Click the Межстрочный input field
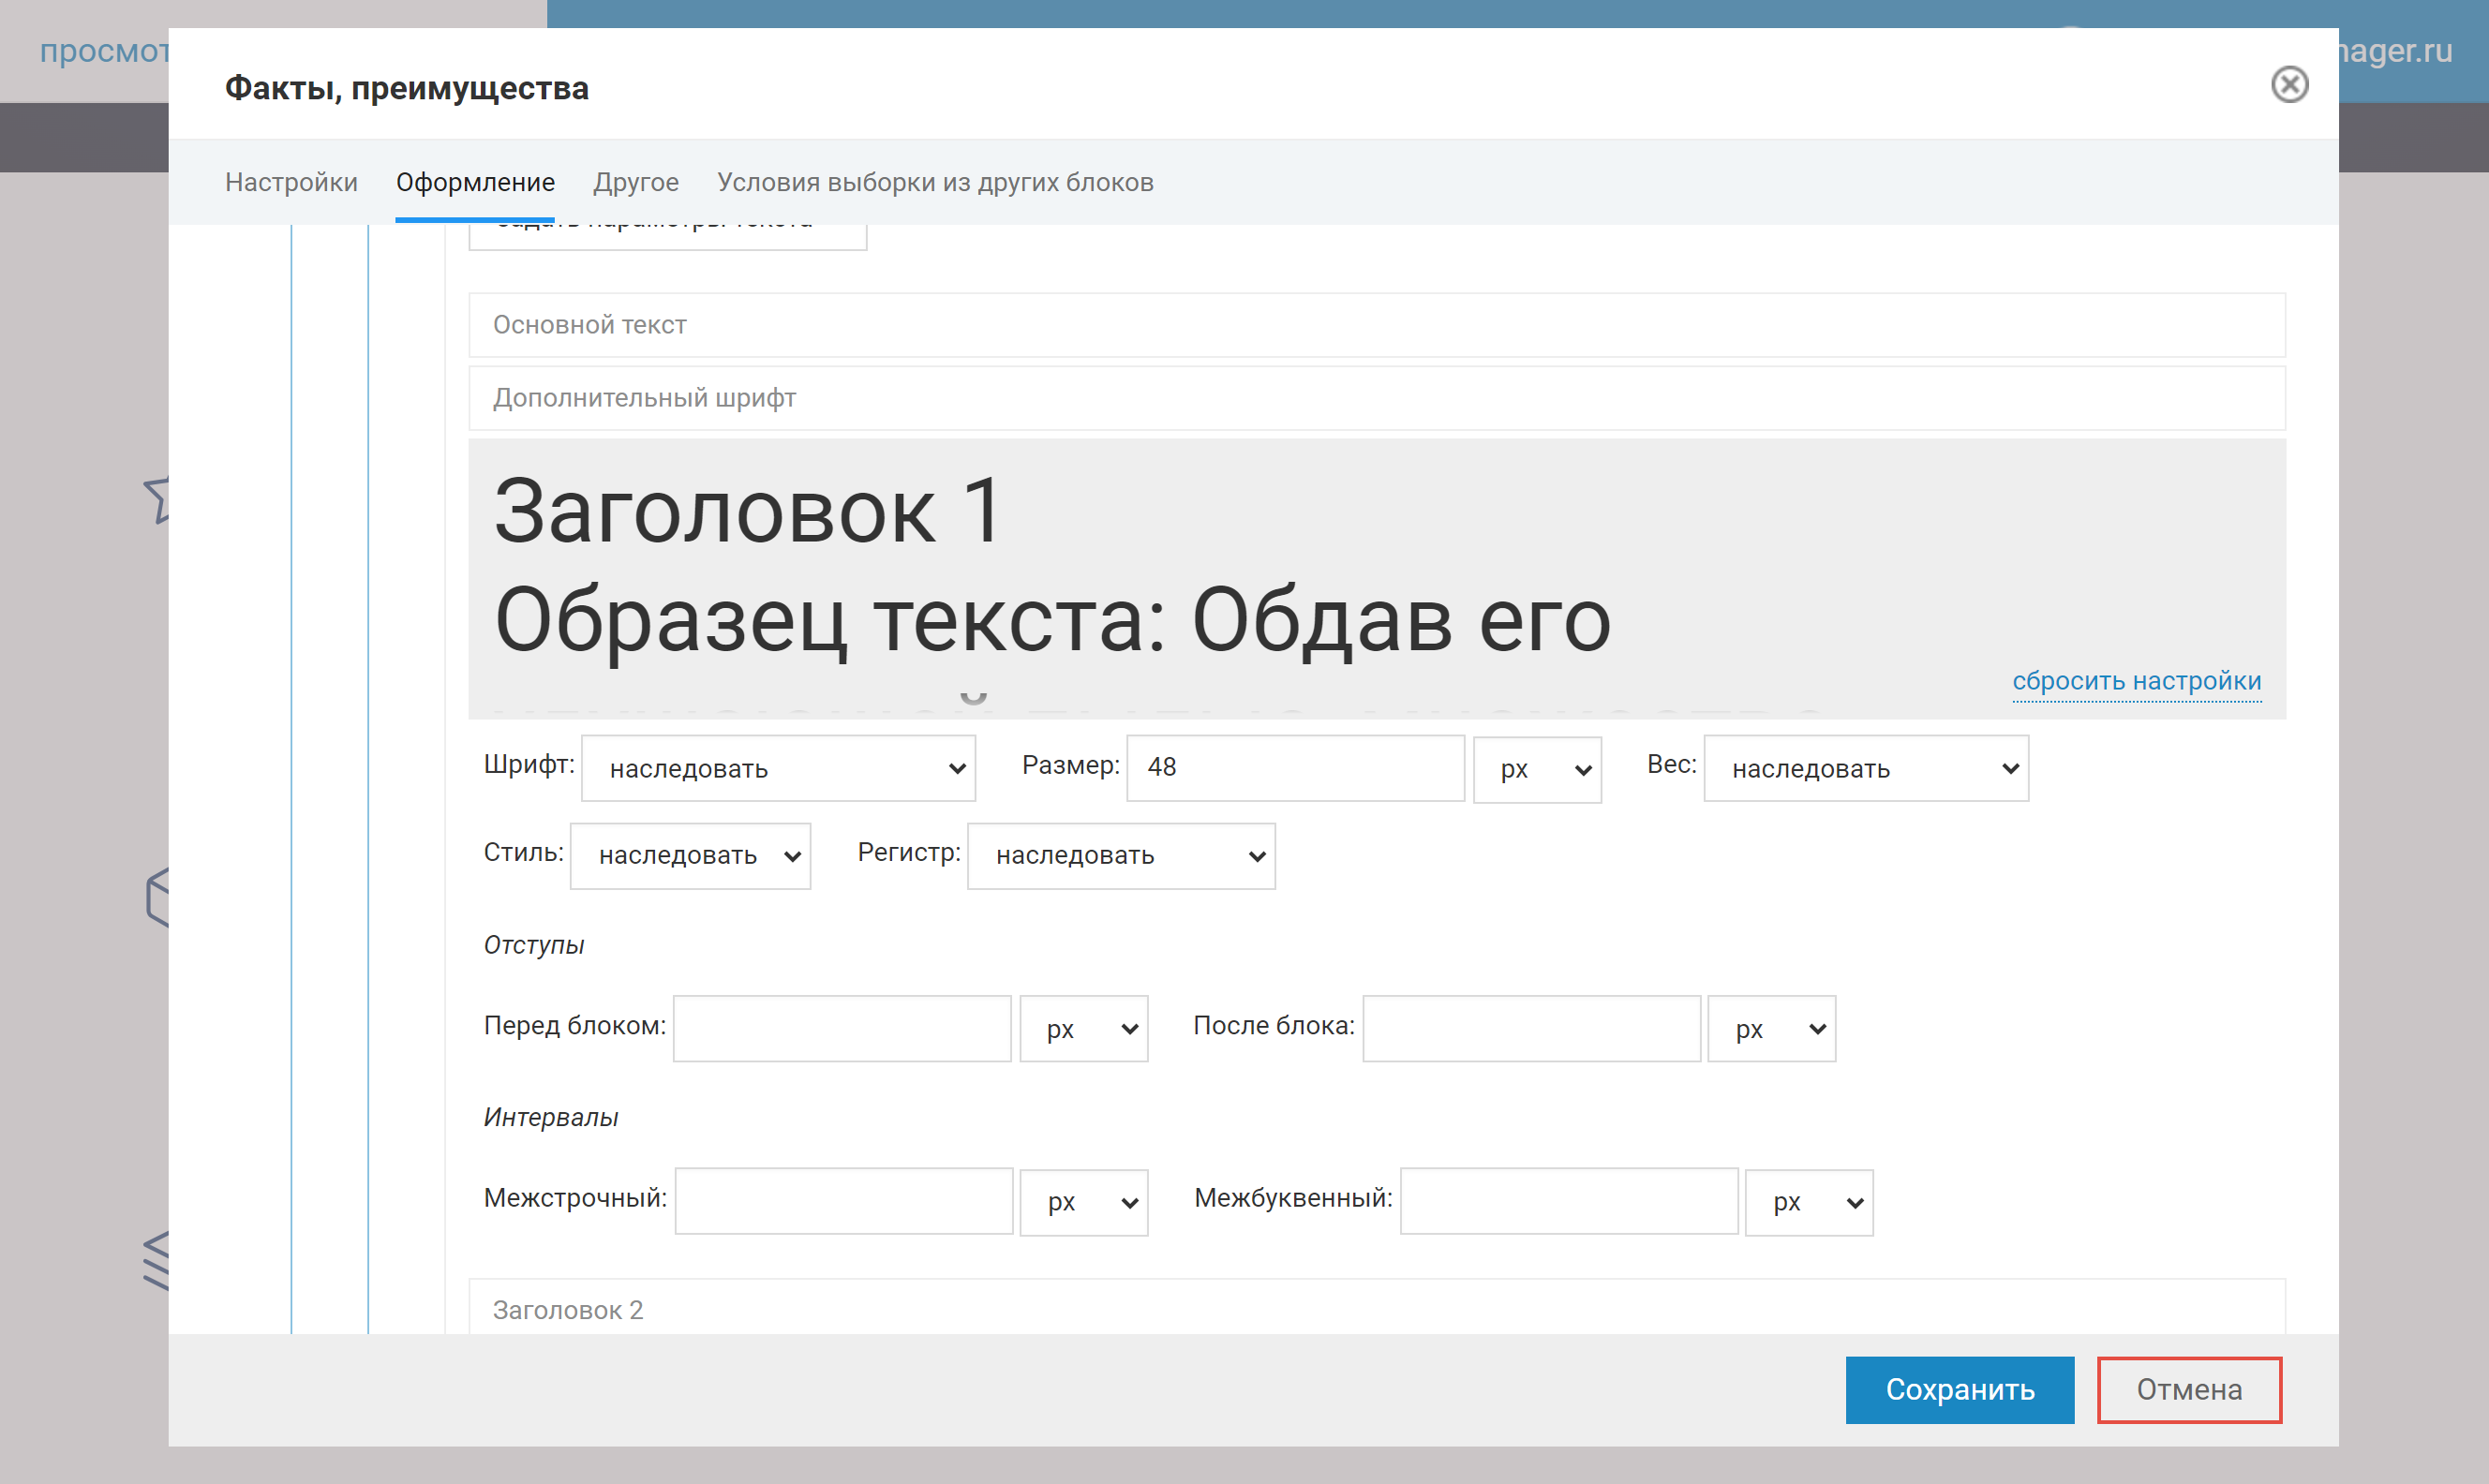Image resolution: width=2489 pixels, height=1484 pixels. click(844, 1201)
